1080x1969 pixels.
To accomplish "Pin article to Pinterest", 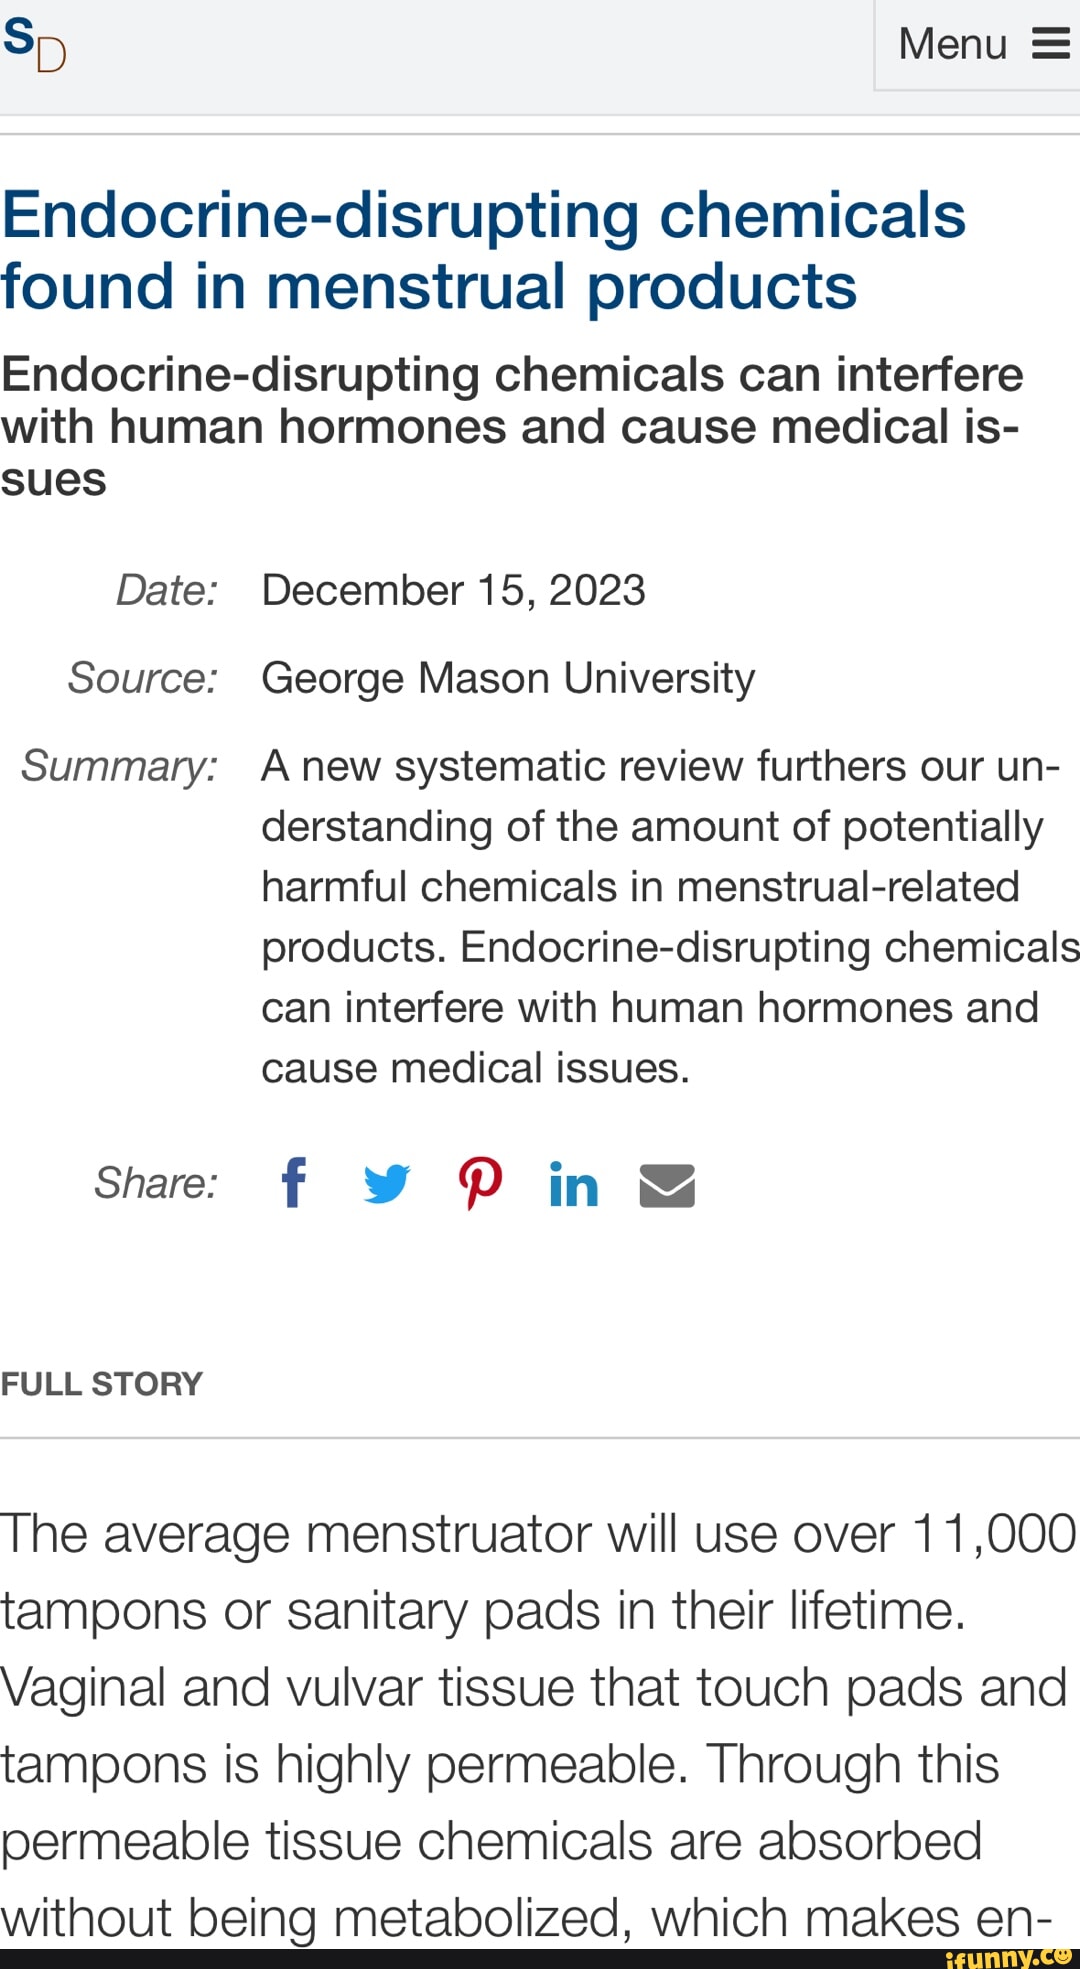I will (480, 1184).
